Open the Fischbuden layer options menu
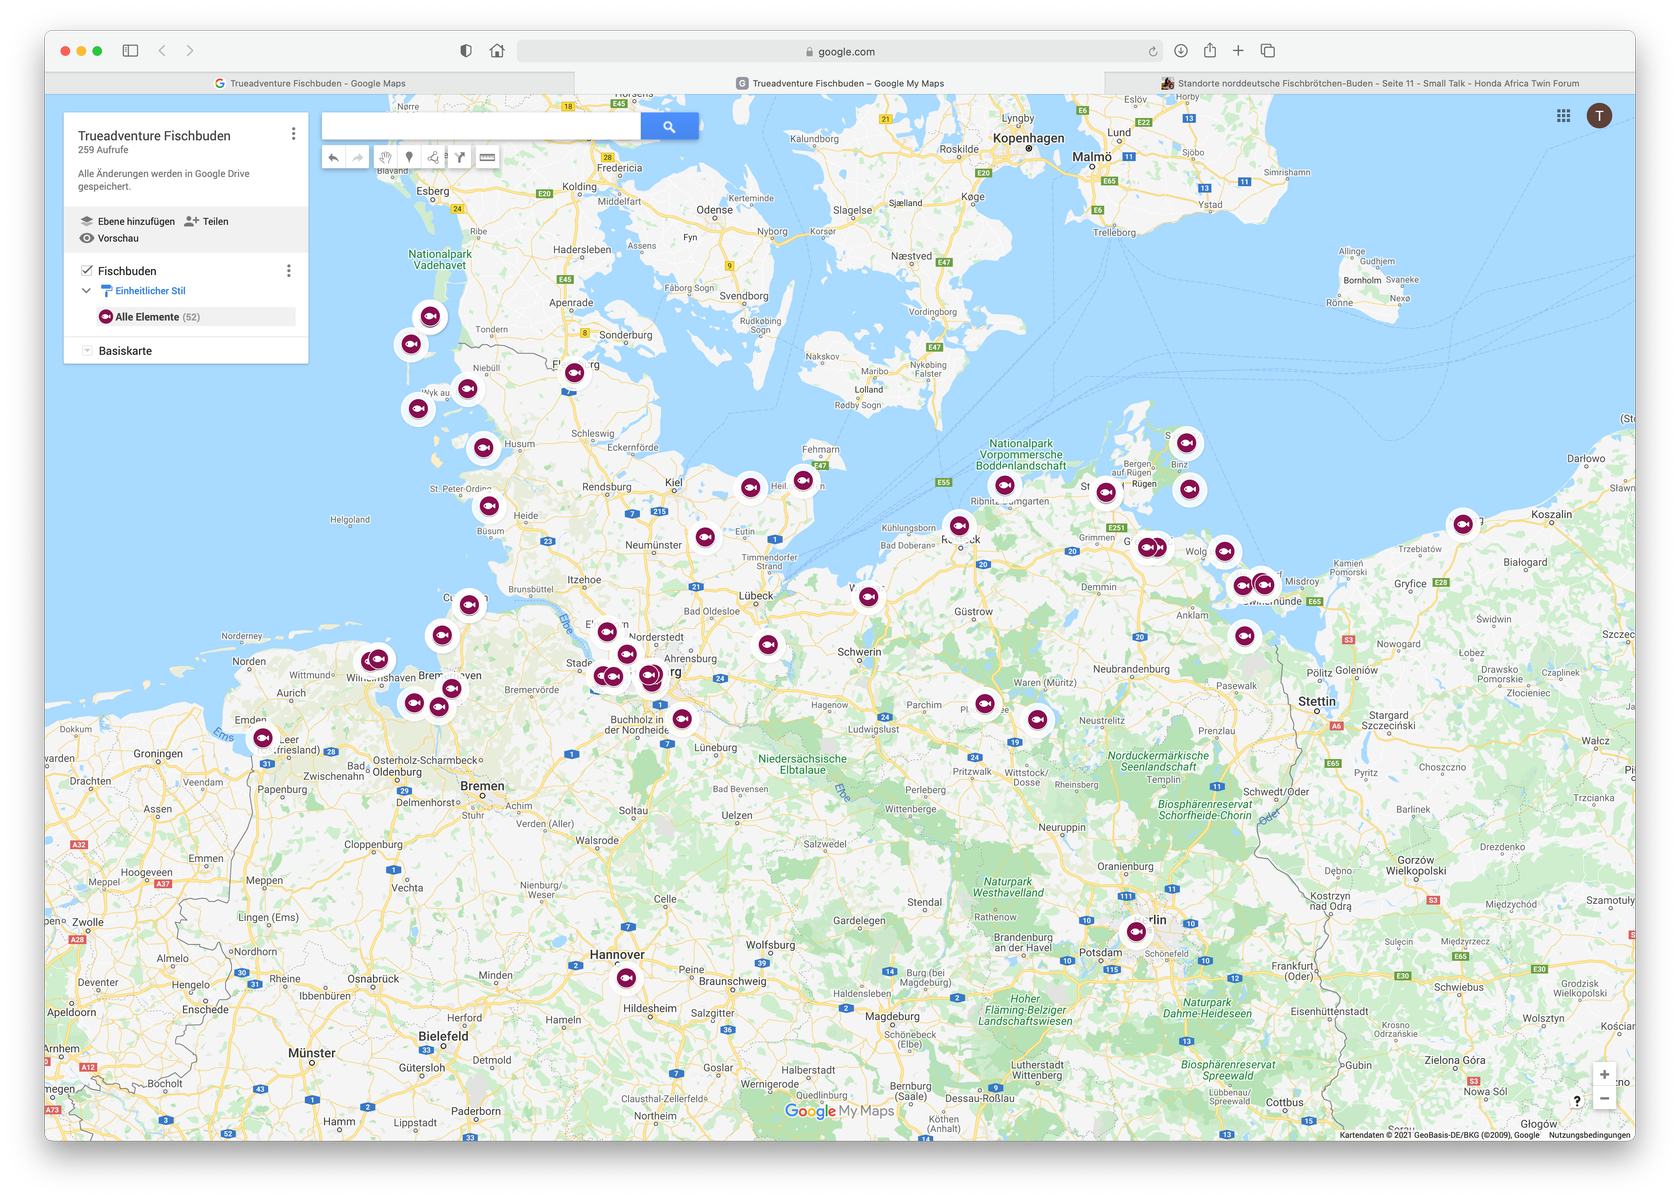This screenshot has height=1200, width=1680. pyautogui.click(x=289, y=271)
